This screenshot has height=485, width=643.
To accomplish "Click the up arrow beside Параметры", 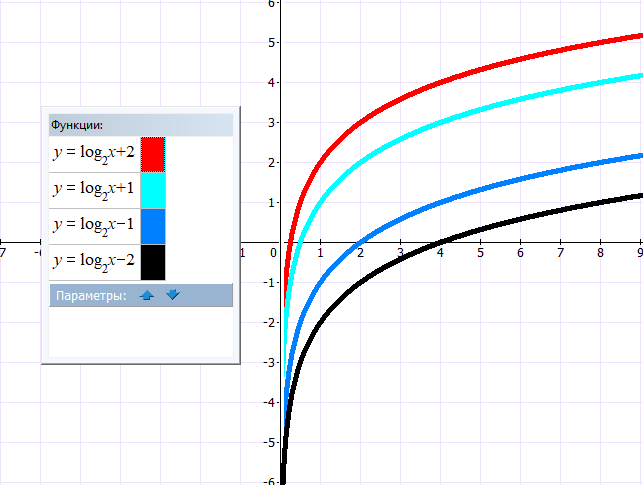I will point(147,295).
